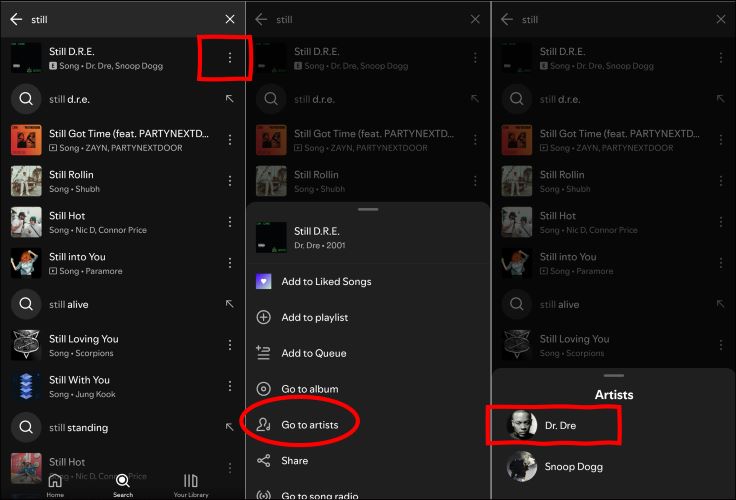Select 'still alive' search suggestion in left panel

[123, 304]
